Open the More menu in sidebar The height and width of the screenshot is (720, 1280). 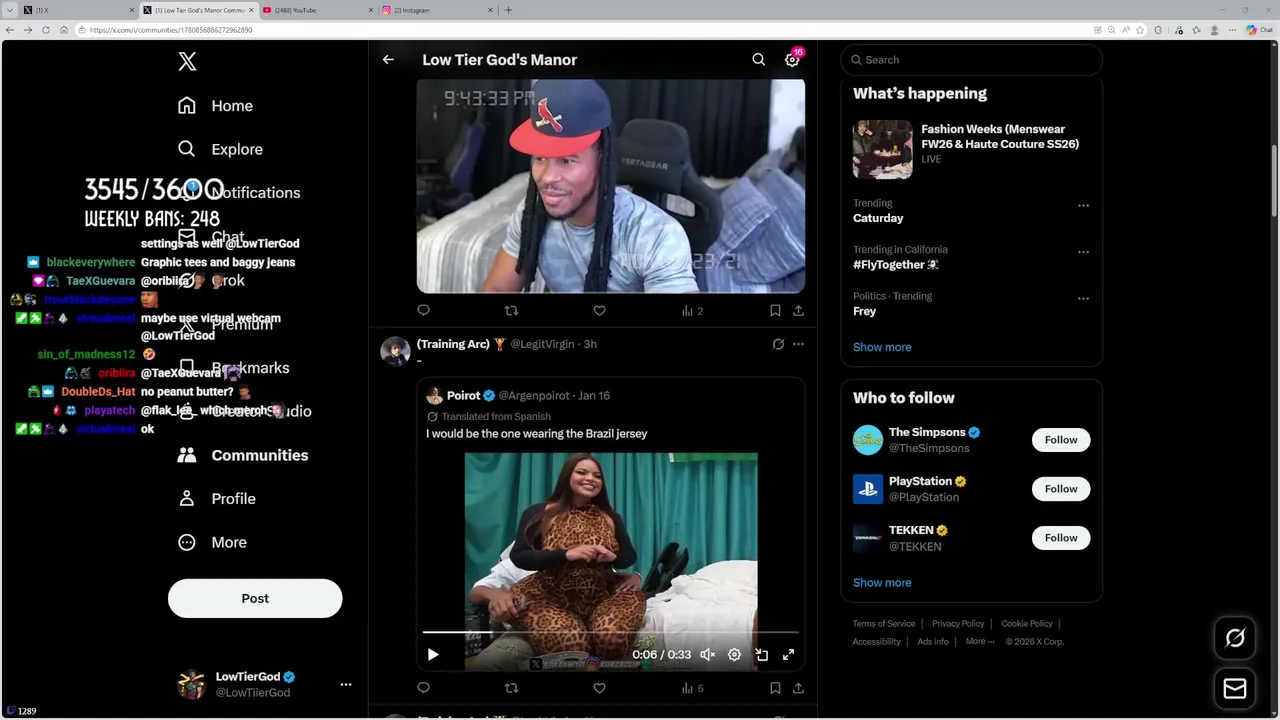pyautogui.click(x=212, y=542)
